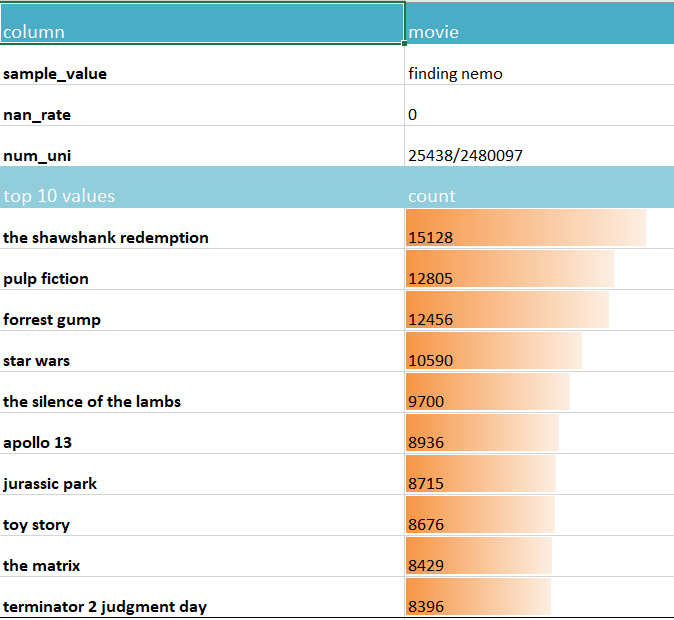Select the '25438/2480097' cell
This screenshot has width=674, height=620.
point(539,146)
